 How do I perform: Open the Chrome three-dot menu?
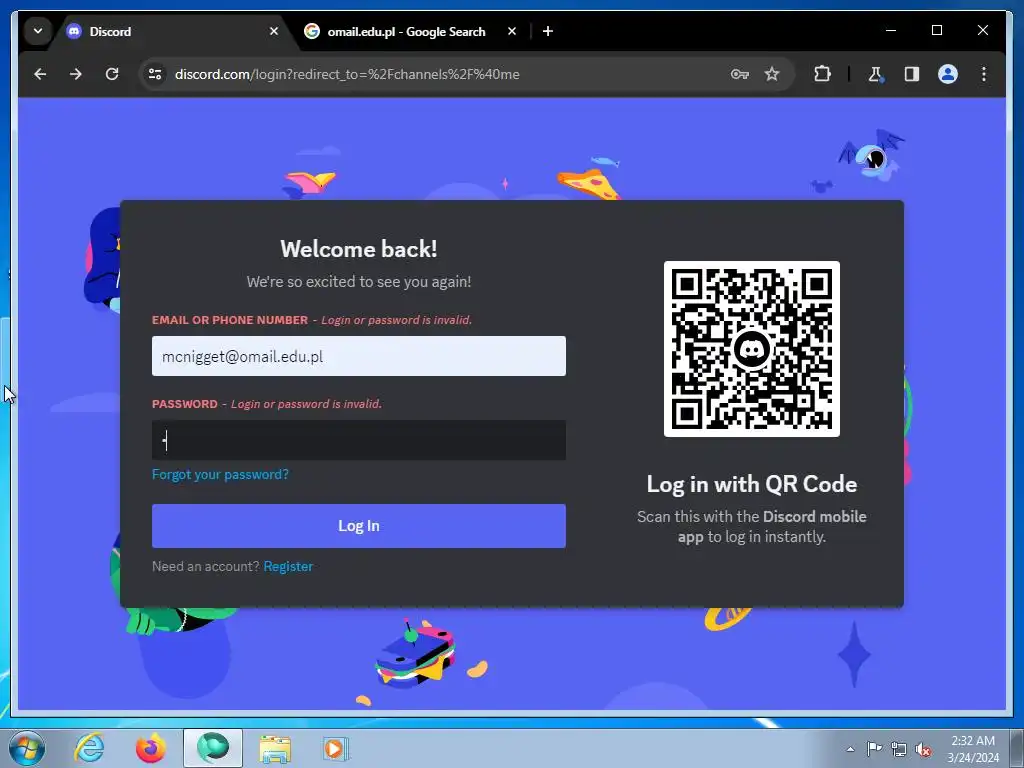pos(984,74)
